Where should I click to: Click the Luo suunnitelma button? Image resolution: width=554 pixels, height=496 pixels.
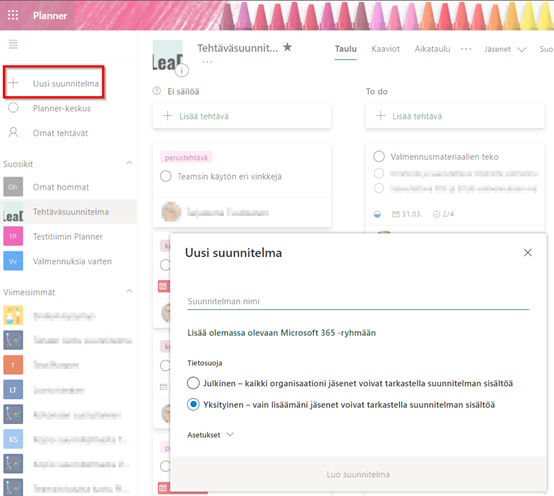click(x=358, y=474)
